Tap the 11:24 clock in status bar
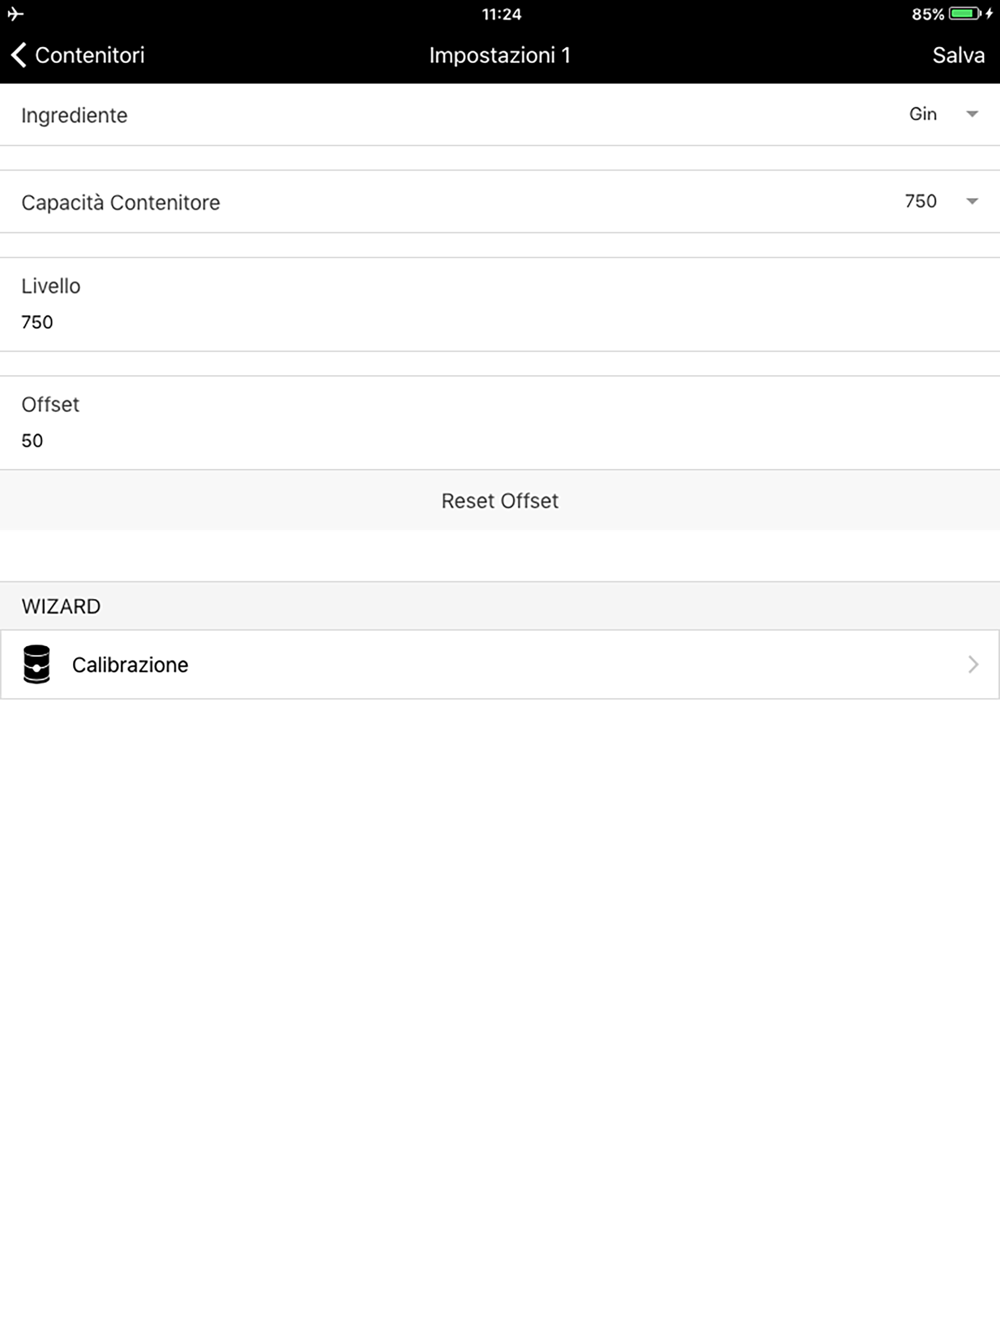Viewport: 1000px width, 1334px height. click(x=501, y=14)
